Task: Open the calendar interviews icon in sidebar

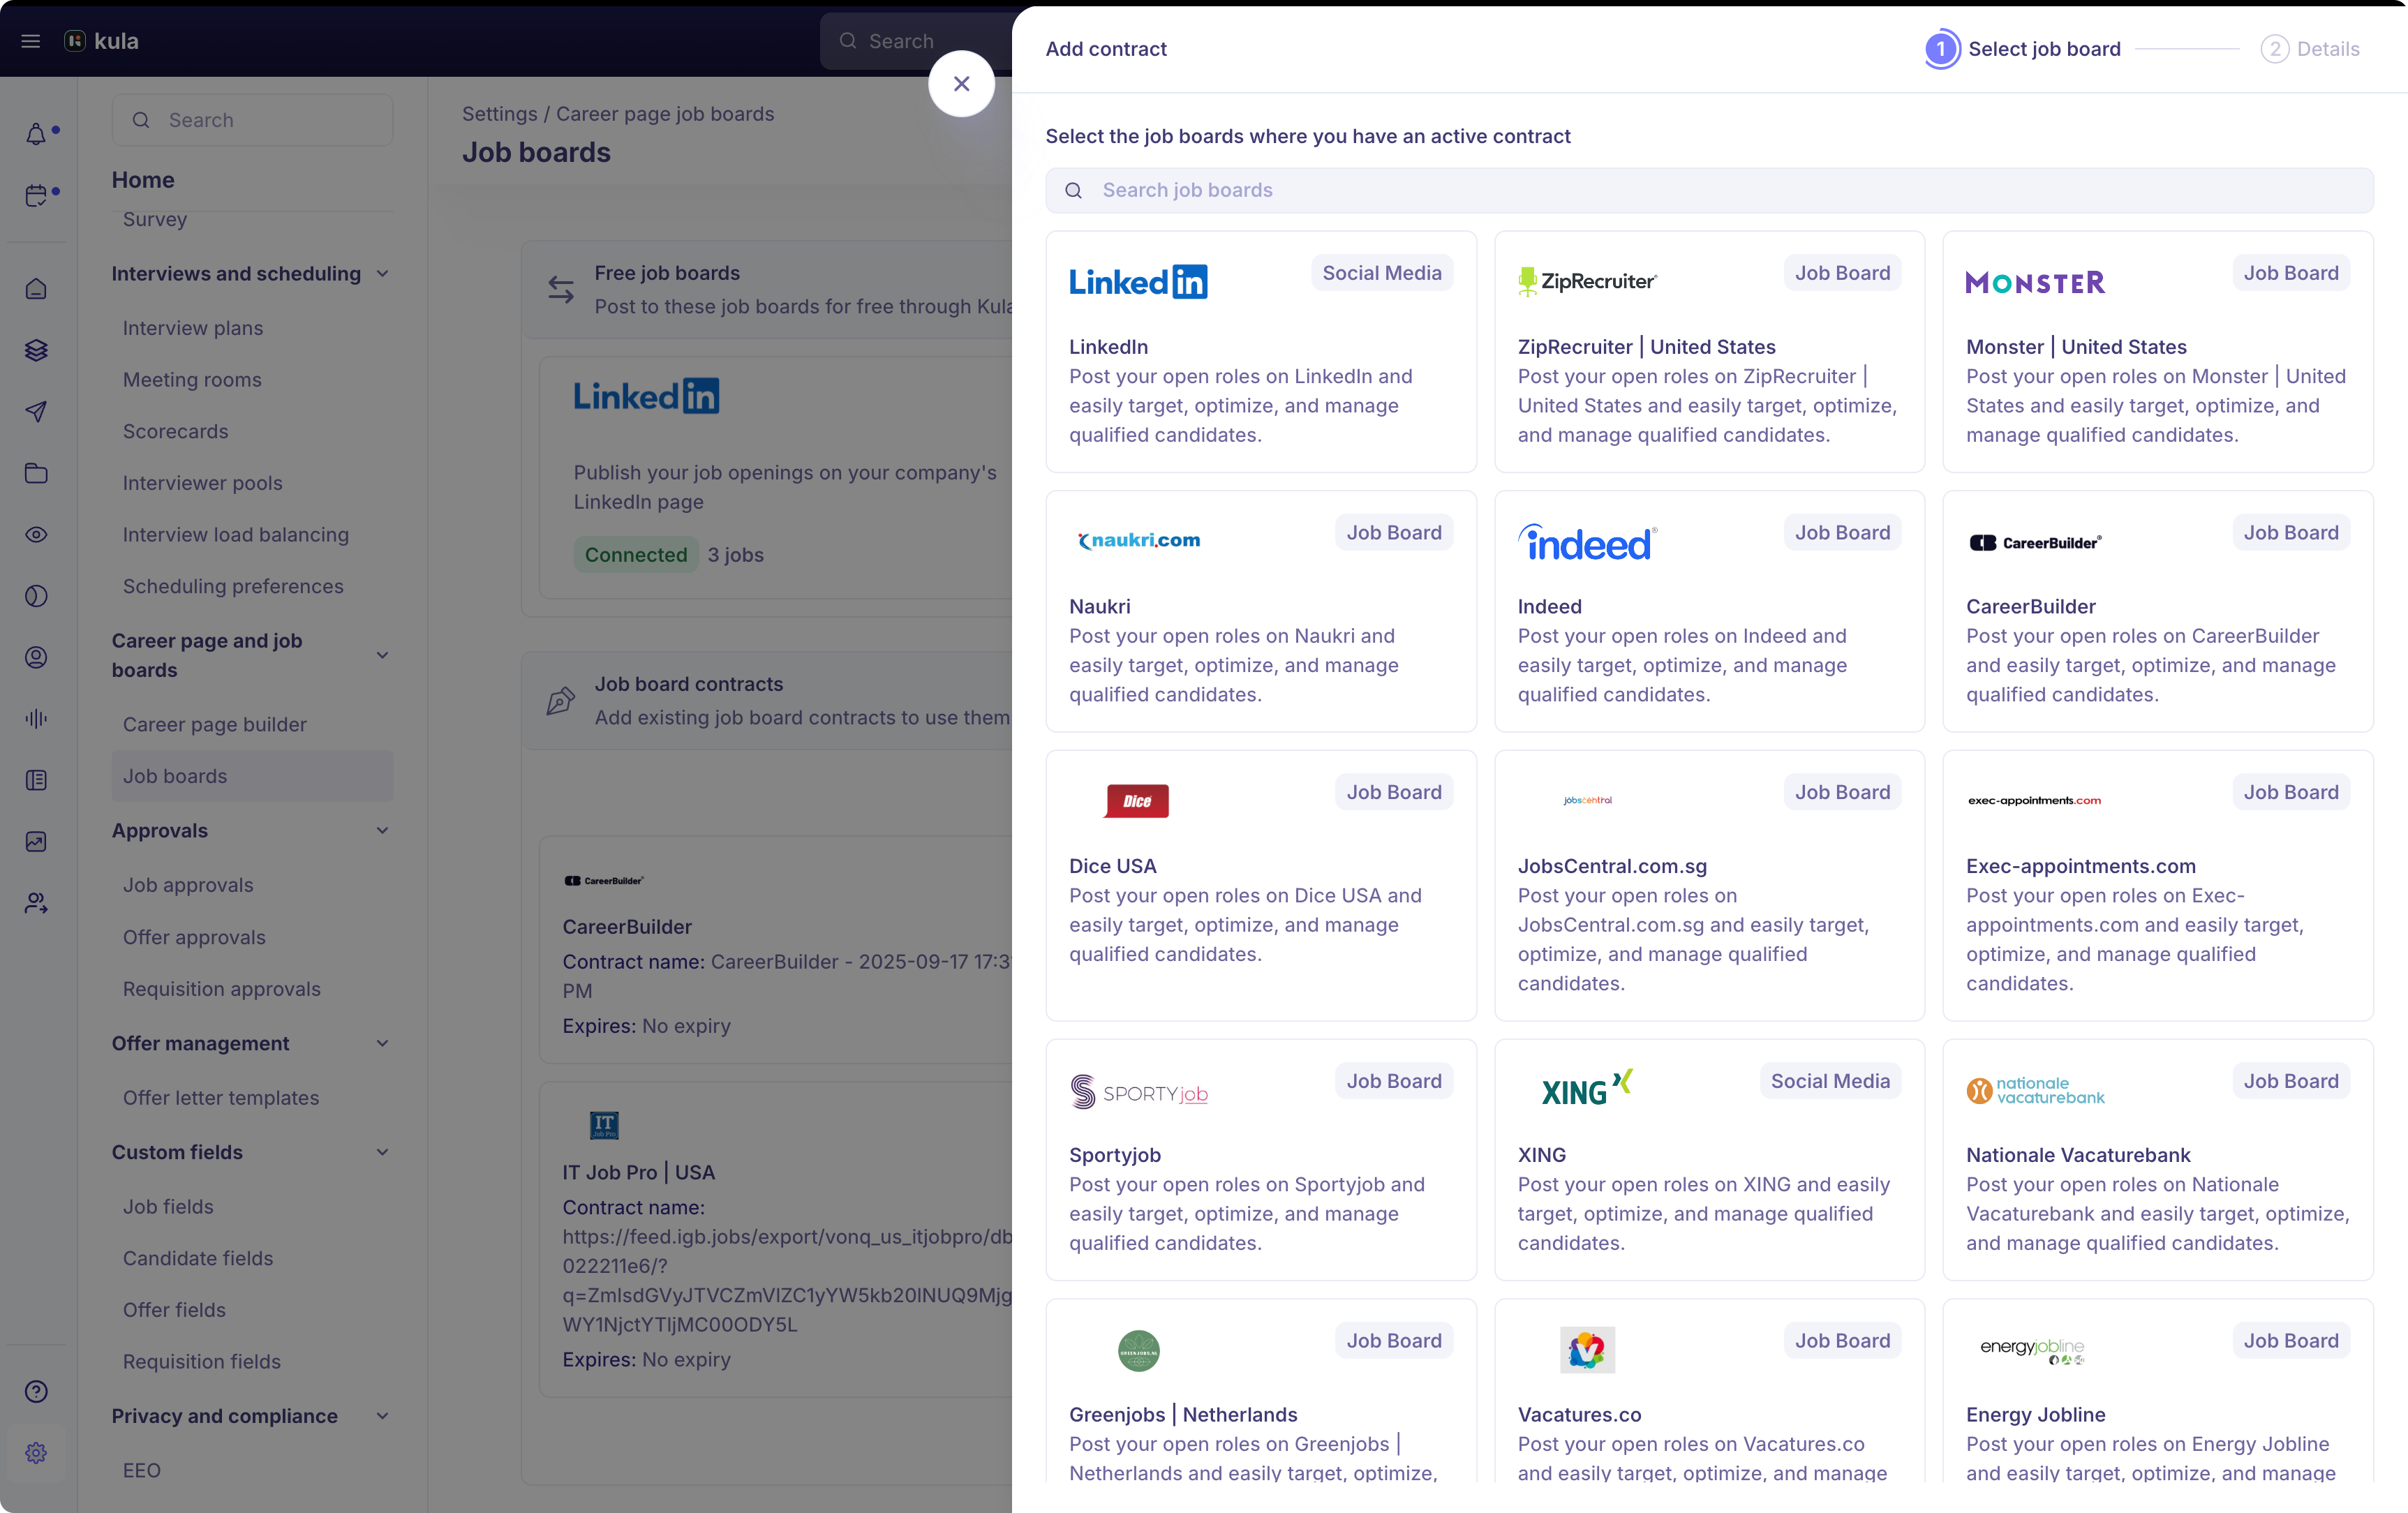Action: (37, 195)
